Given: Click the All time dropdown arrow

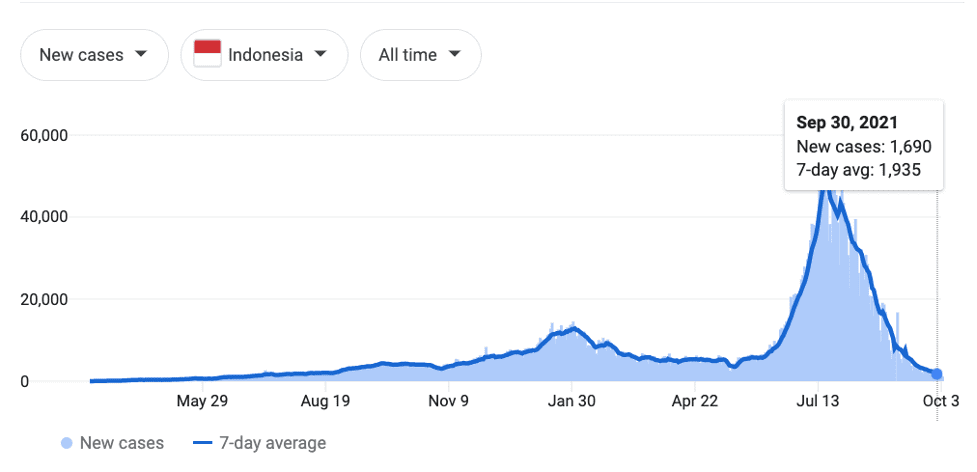Looking at the screenshot, I should [454, 54].
